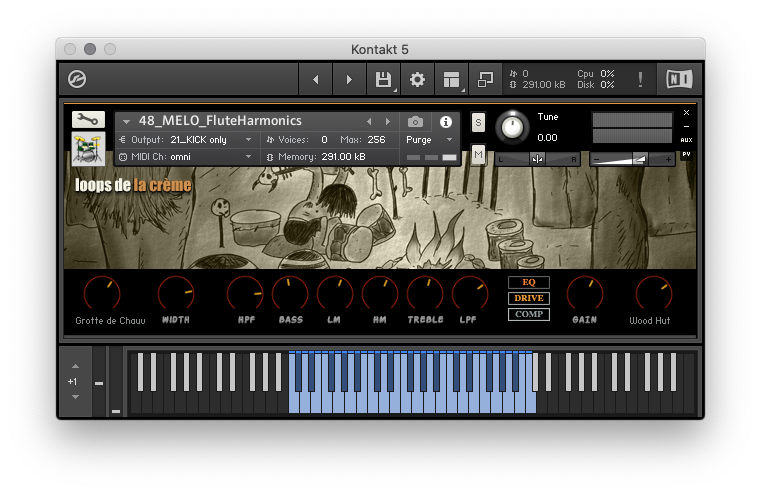Screen dimensions: 761x494
Task: Shift keyboard octave down with arrow
Action: (75, 397)
